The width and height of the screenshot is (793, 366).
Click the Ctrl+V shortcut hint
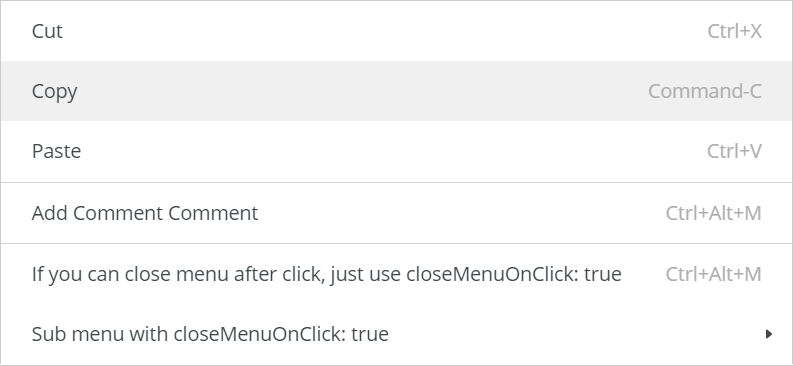point(734,151)
